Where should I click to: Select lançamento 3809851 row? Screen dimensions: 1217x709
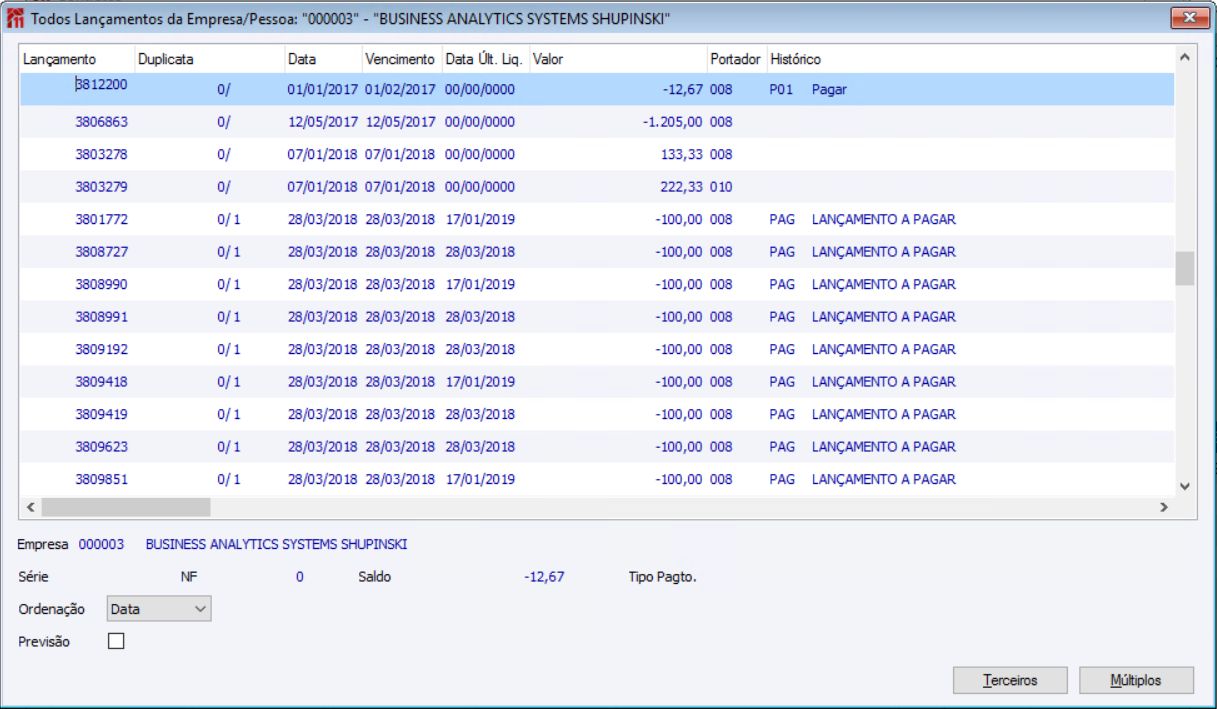(x=597, y=479)
